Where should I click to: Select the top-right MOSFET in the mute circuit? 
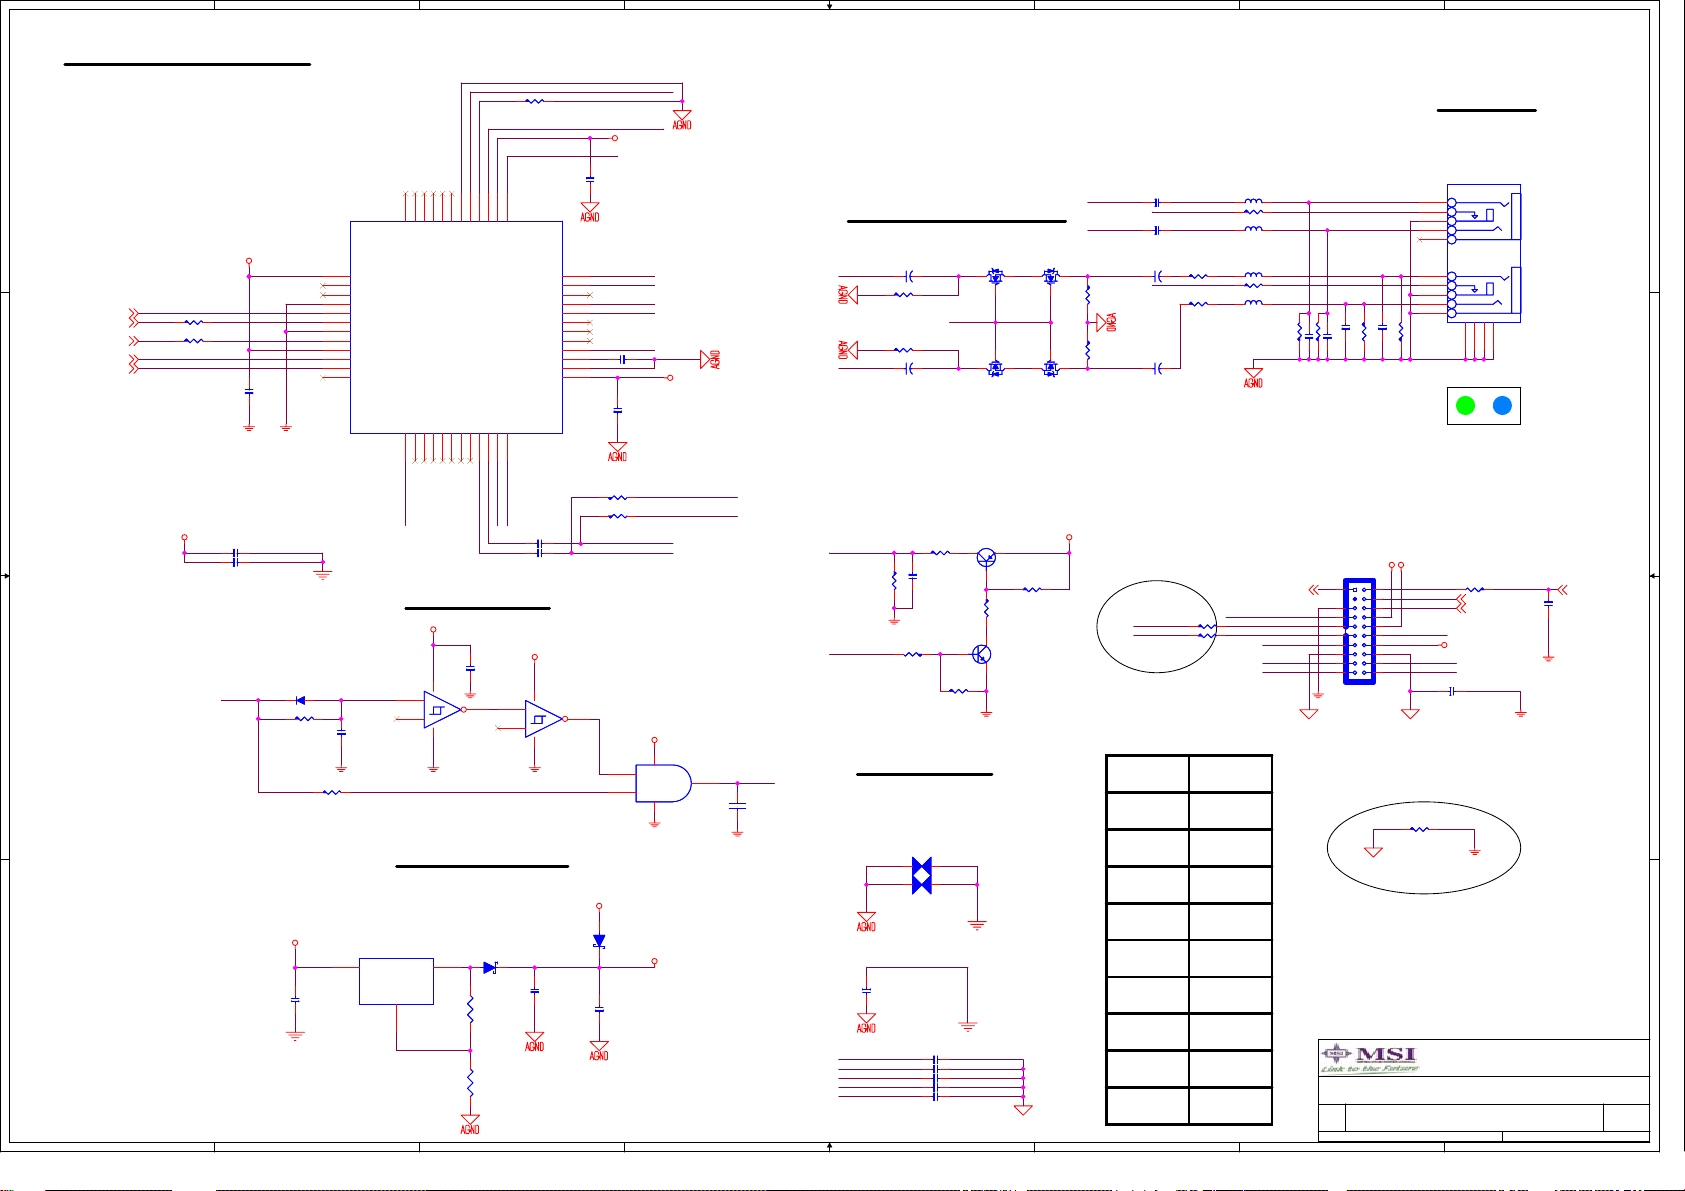(x=1050, y=276)
